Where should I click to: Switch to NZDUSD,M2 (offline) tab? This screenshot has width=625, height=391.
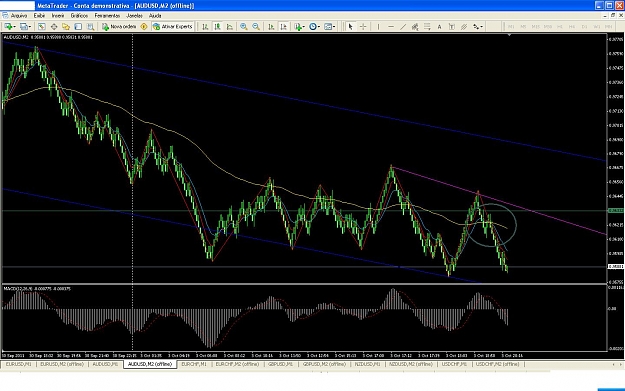(411, 364)
